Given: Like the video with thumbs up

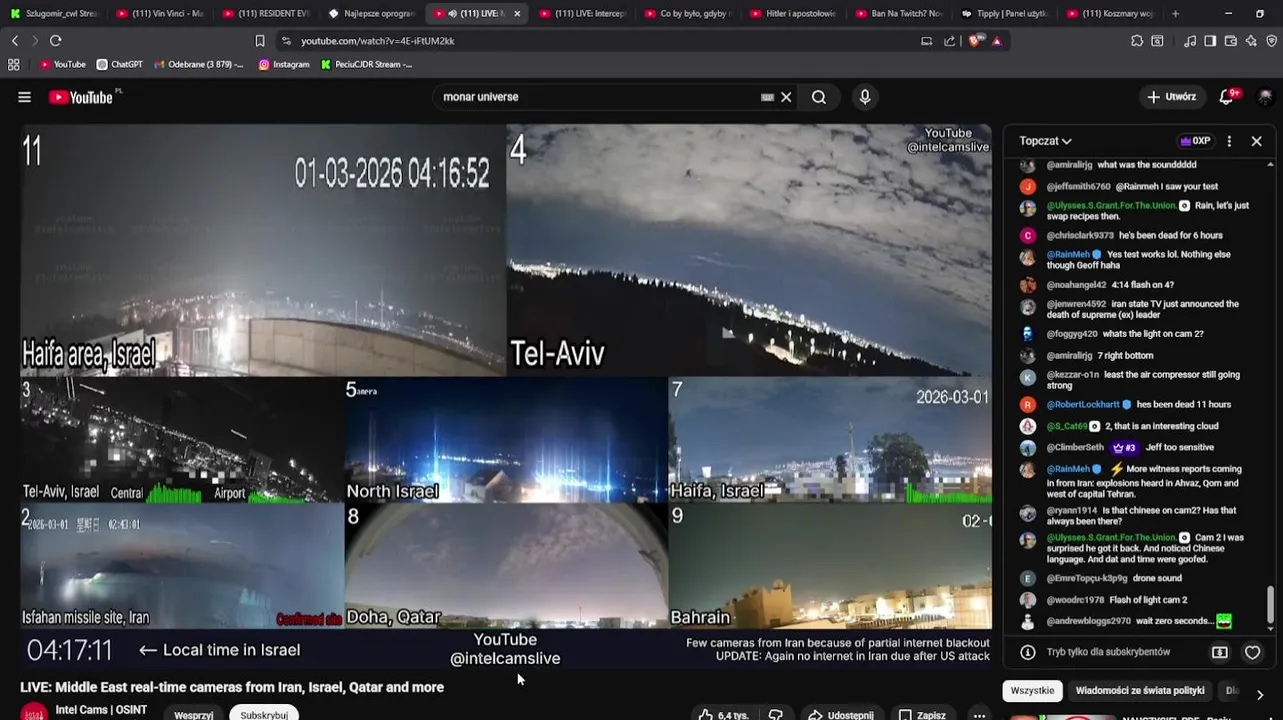Looking at the screenshot, I should pyautogui.click(x=724, y=715).
